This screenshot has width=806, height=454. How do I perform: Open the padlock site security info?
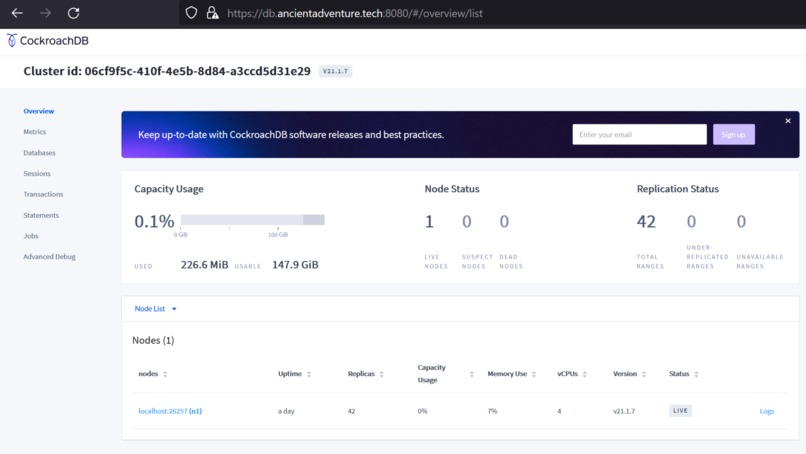point(212,13)
